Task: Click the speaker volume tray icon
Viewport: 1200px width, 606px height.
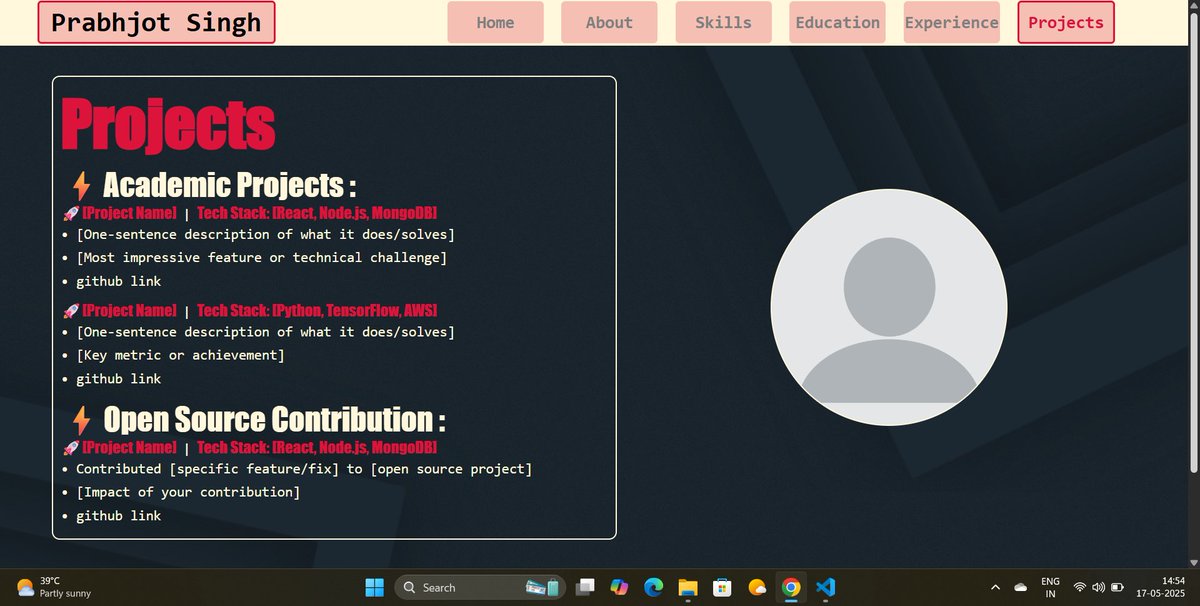Action: tap(1098, 587)
